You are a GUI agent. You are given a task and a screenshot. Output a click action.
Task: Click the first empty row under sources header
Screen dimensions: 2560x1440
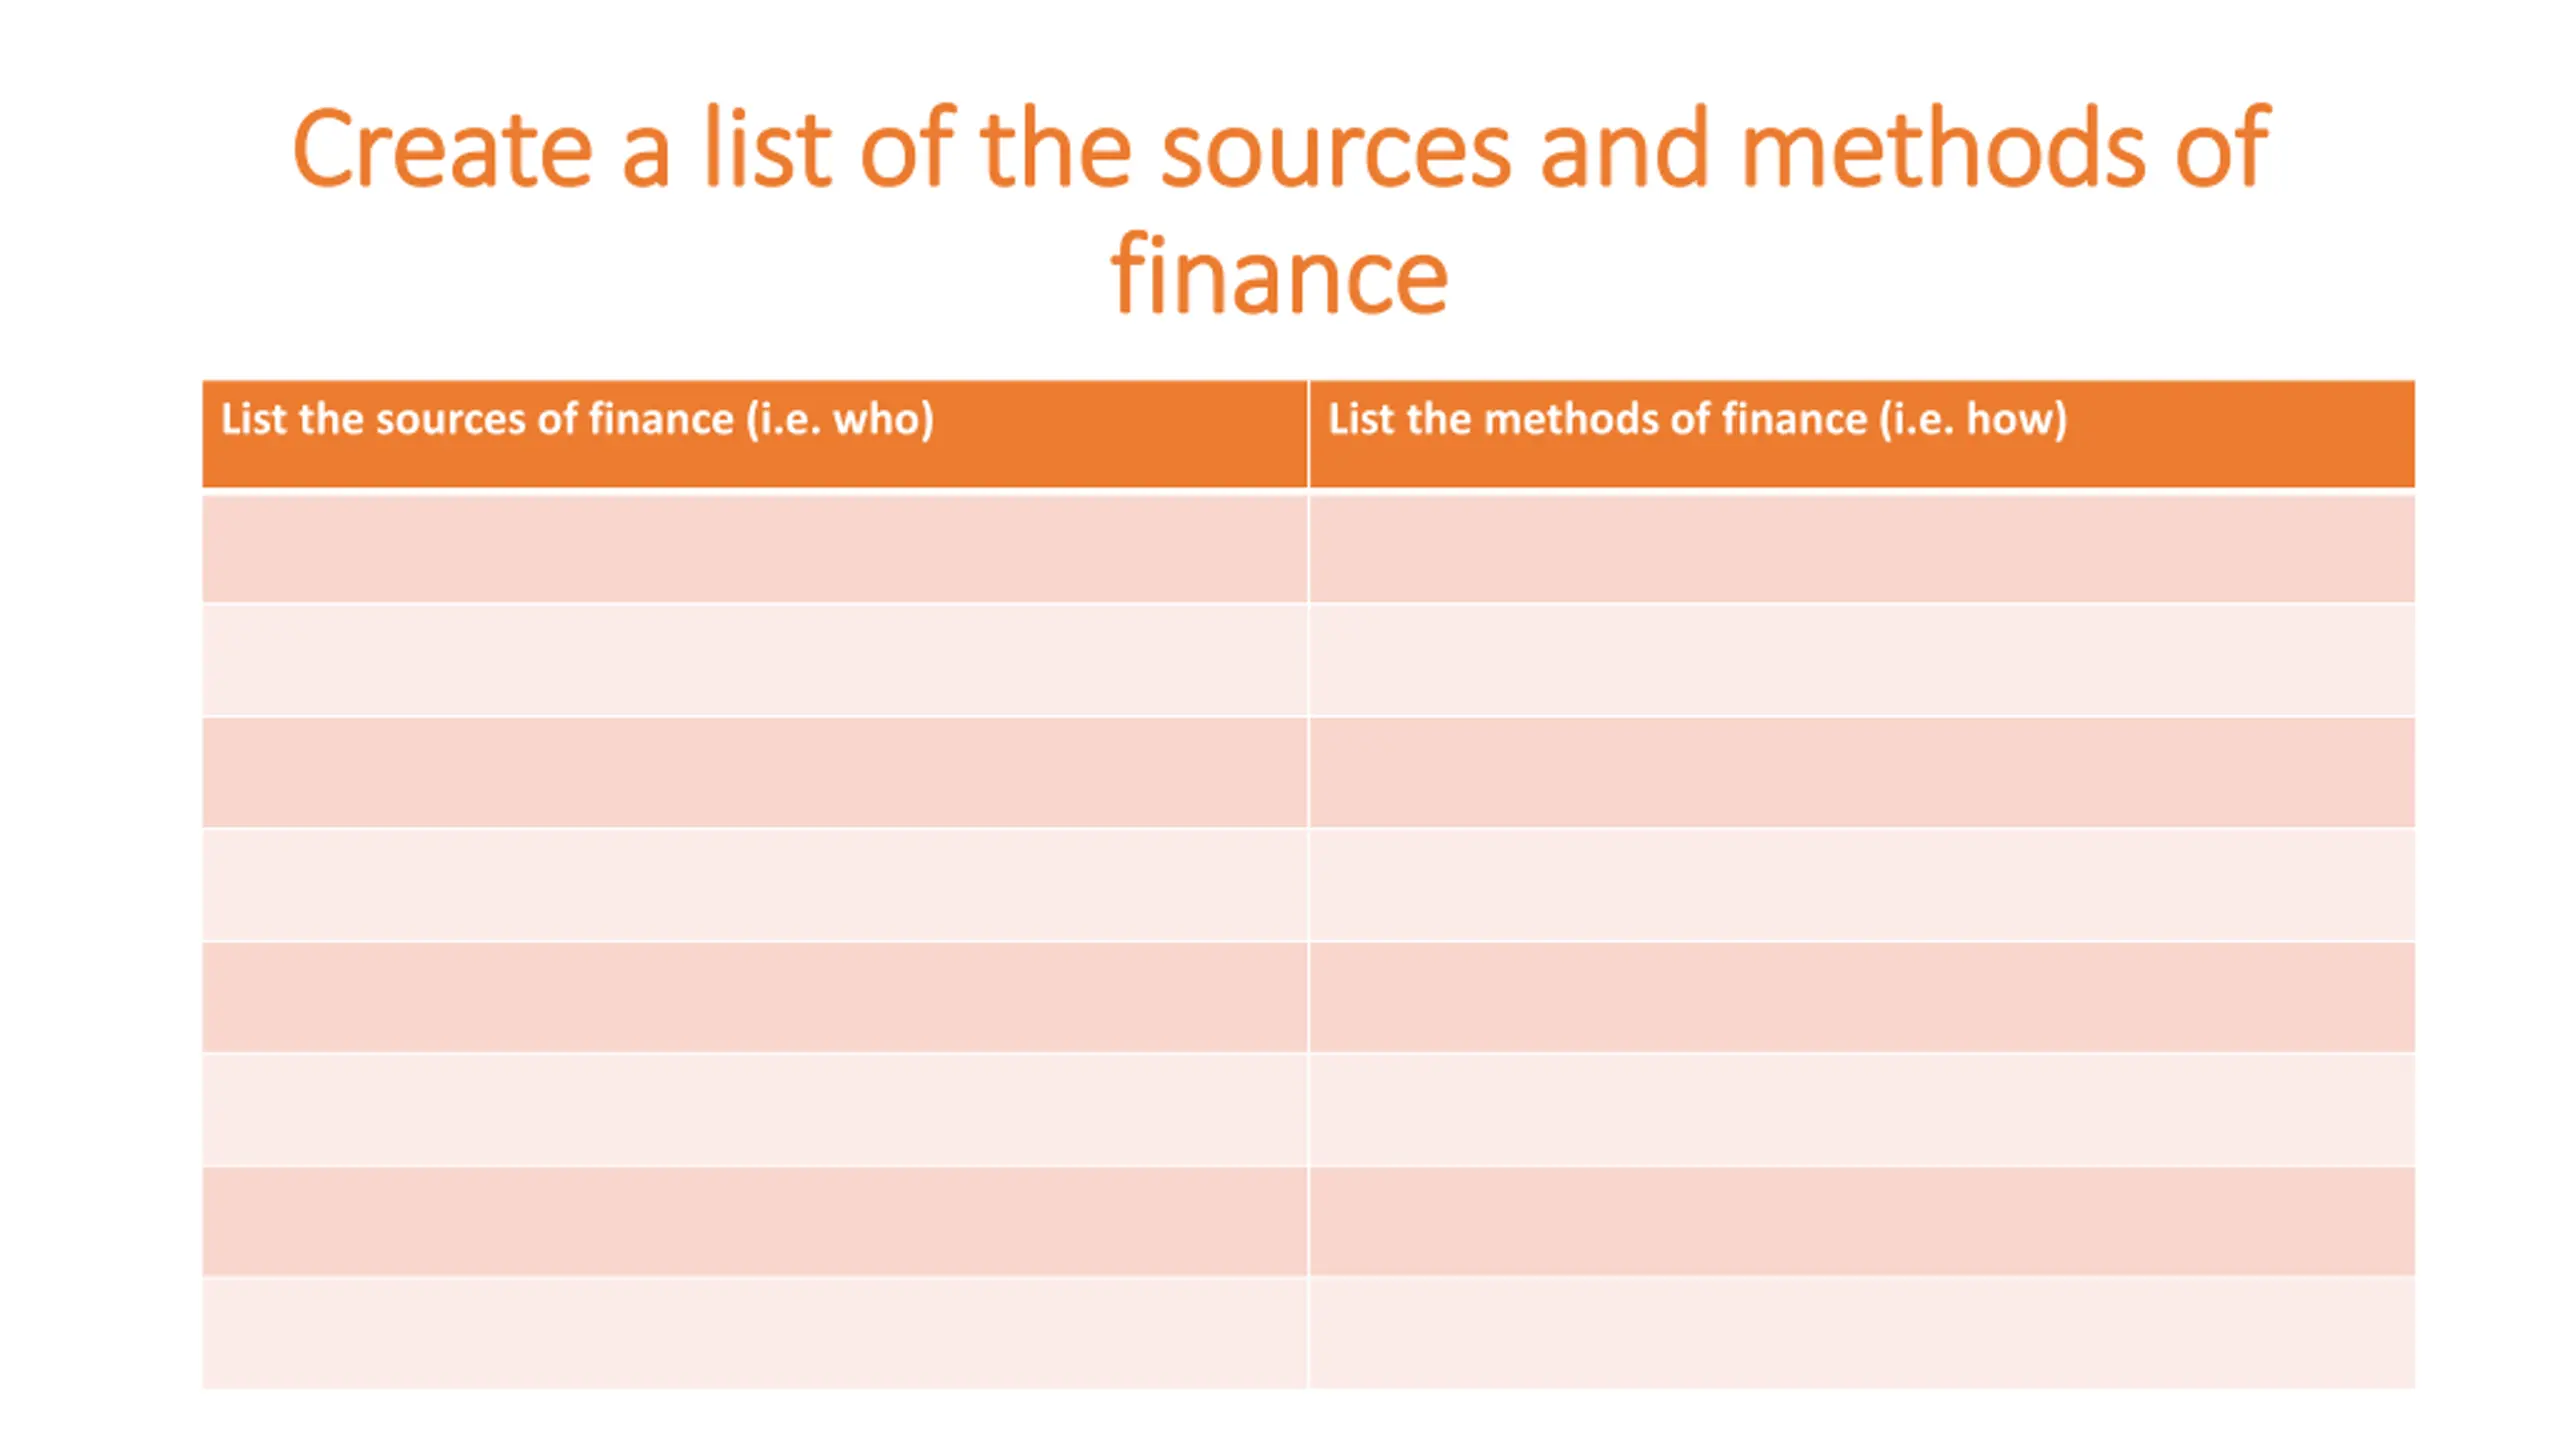(x=754, y=548)
